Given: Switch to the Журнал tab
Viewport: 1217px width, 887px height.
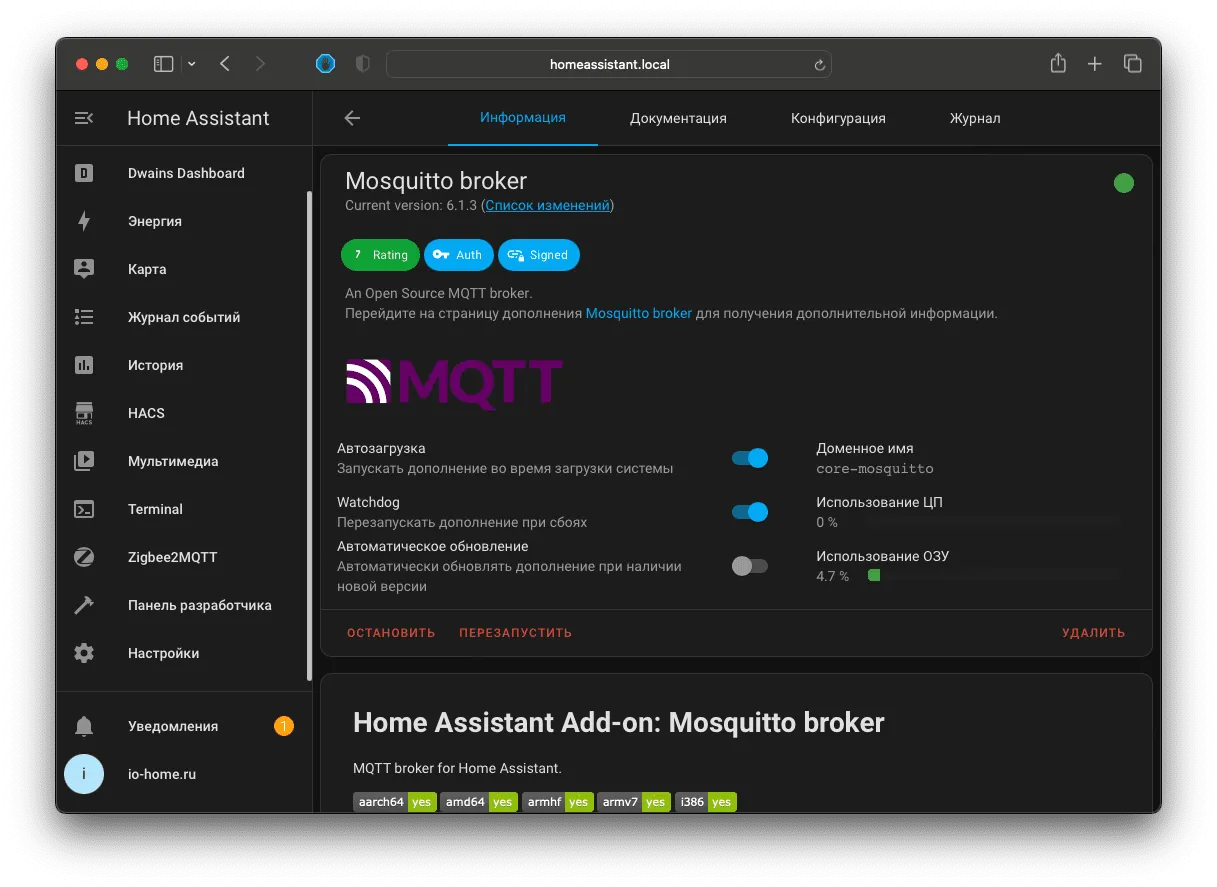Looking at the screenshot, I should (x=975, y=118).
